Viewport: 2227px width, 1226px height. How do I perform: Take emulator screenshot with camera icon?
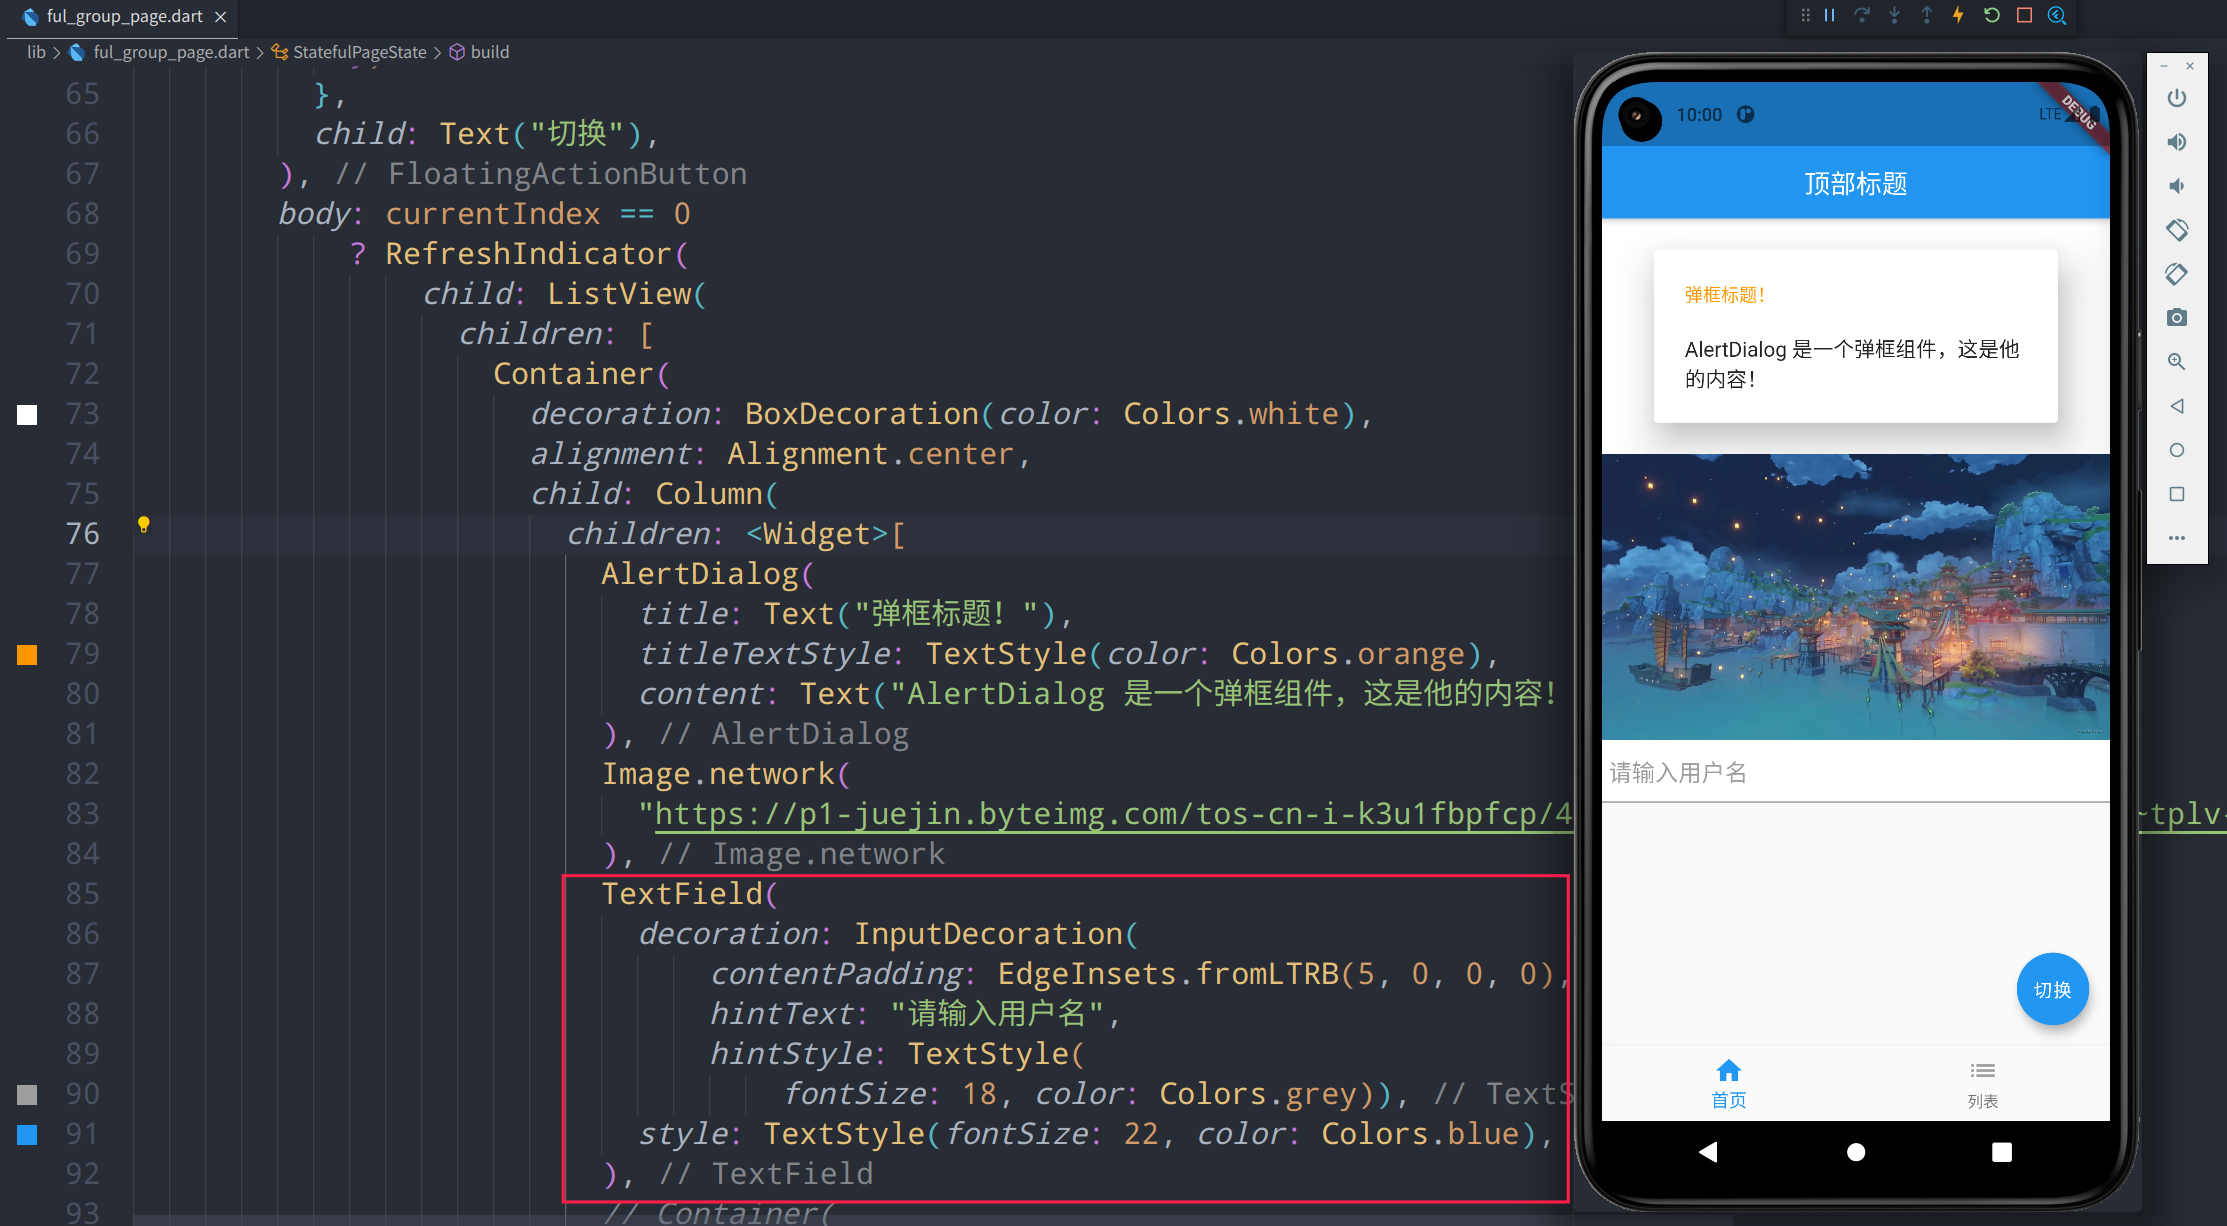point(2177,318)
